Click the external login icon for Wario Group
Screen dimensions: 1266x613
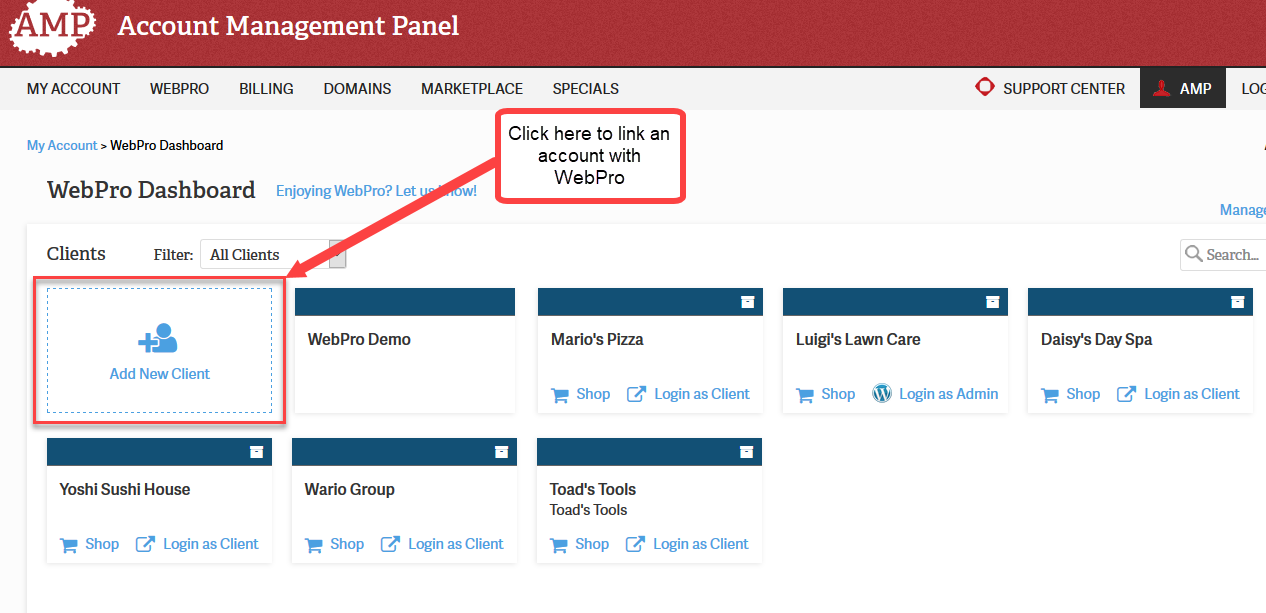tap(390, 544)
